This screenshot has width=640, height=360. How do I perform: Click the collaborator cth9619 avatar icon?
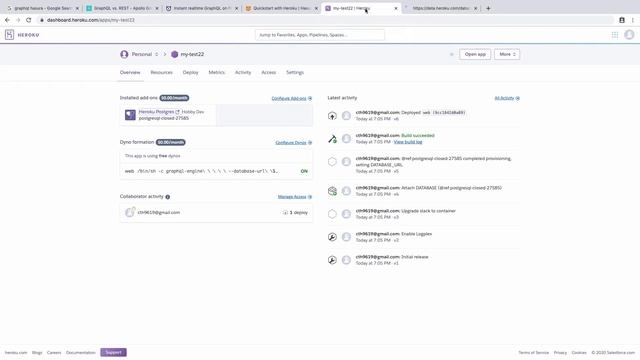coord(130,212)
